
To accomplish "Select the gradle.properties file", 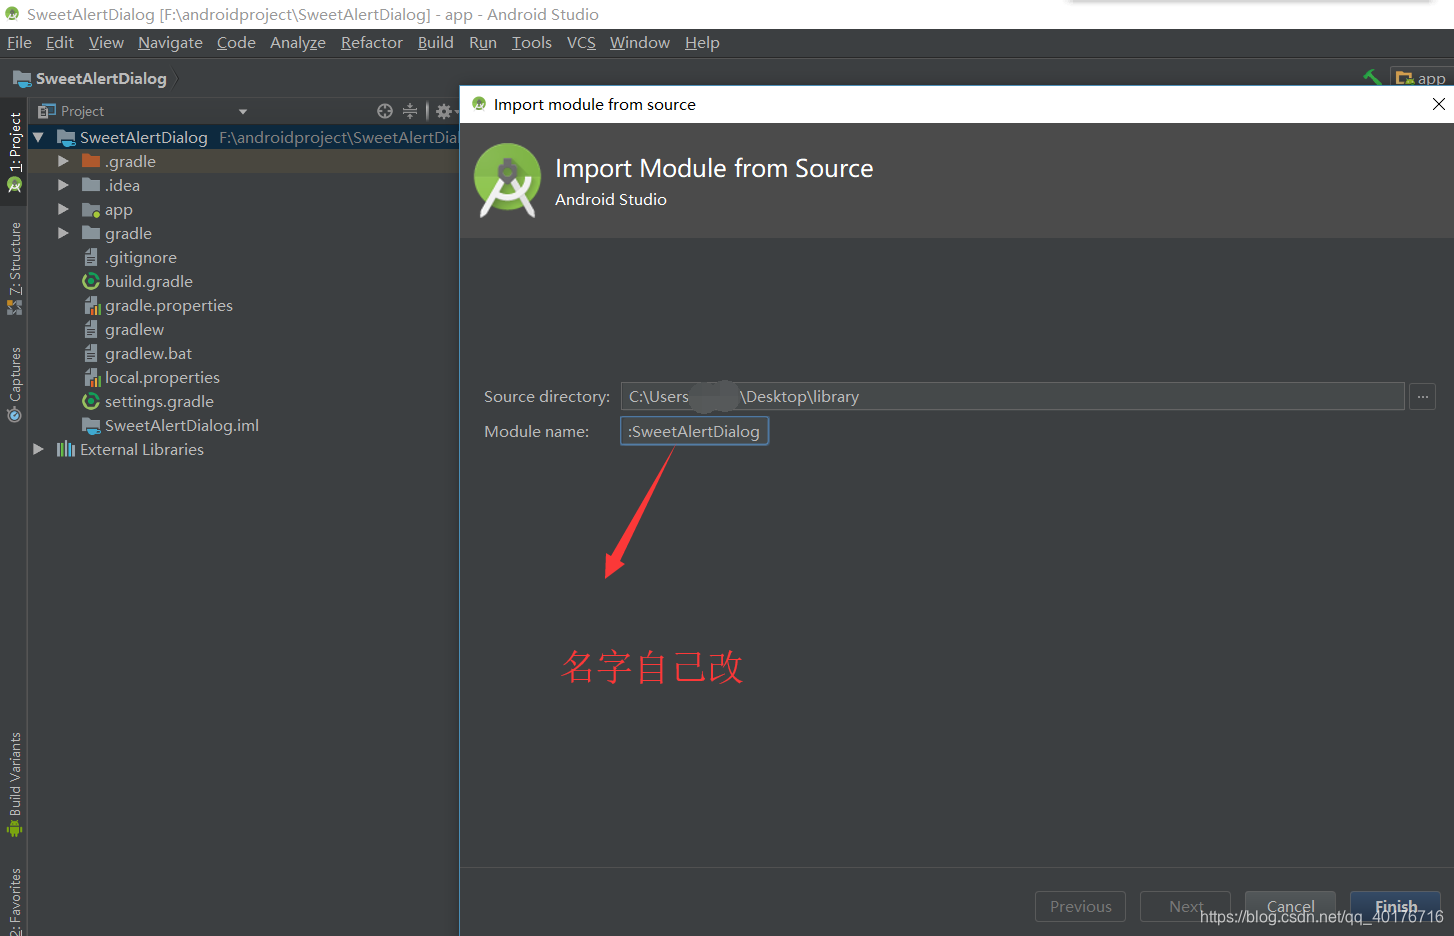I will (169, 305).
